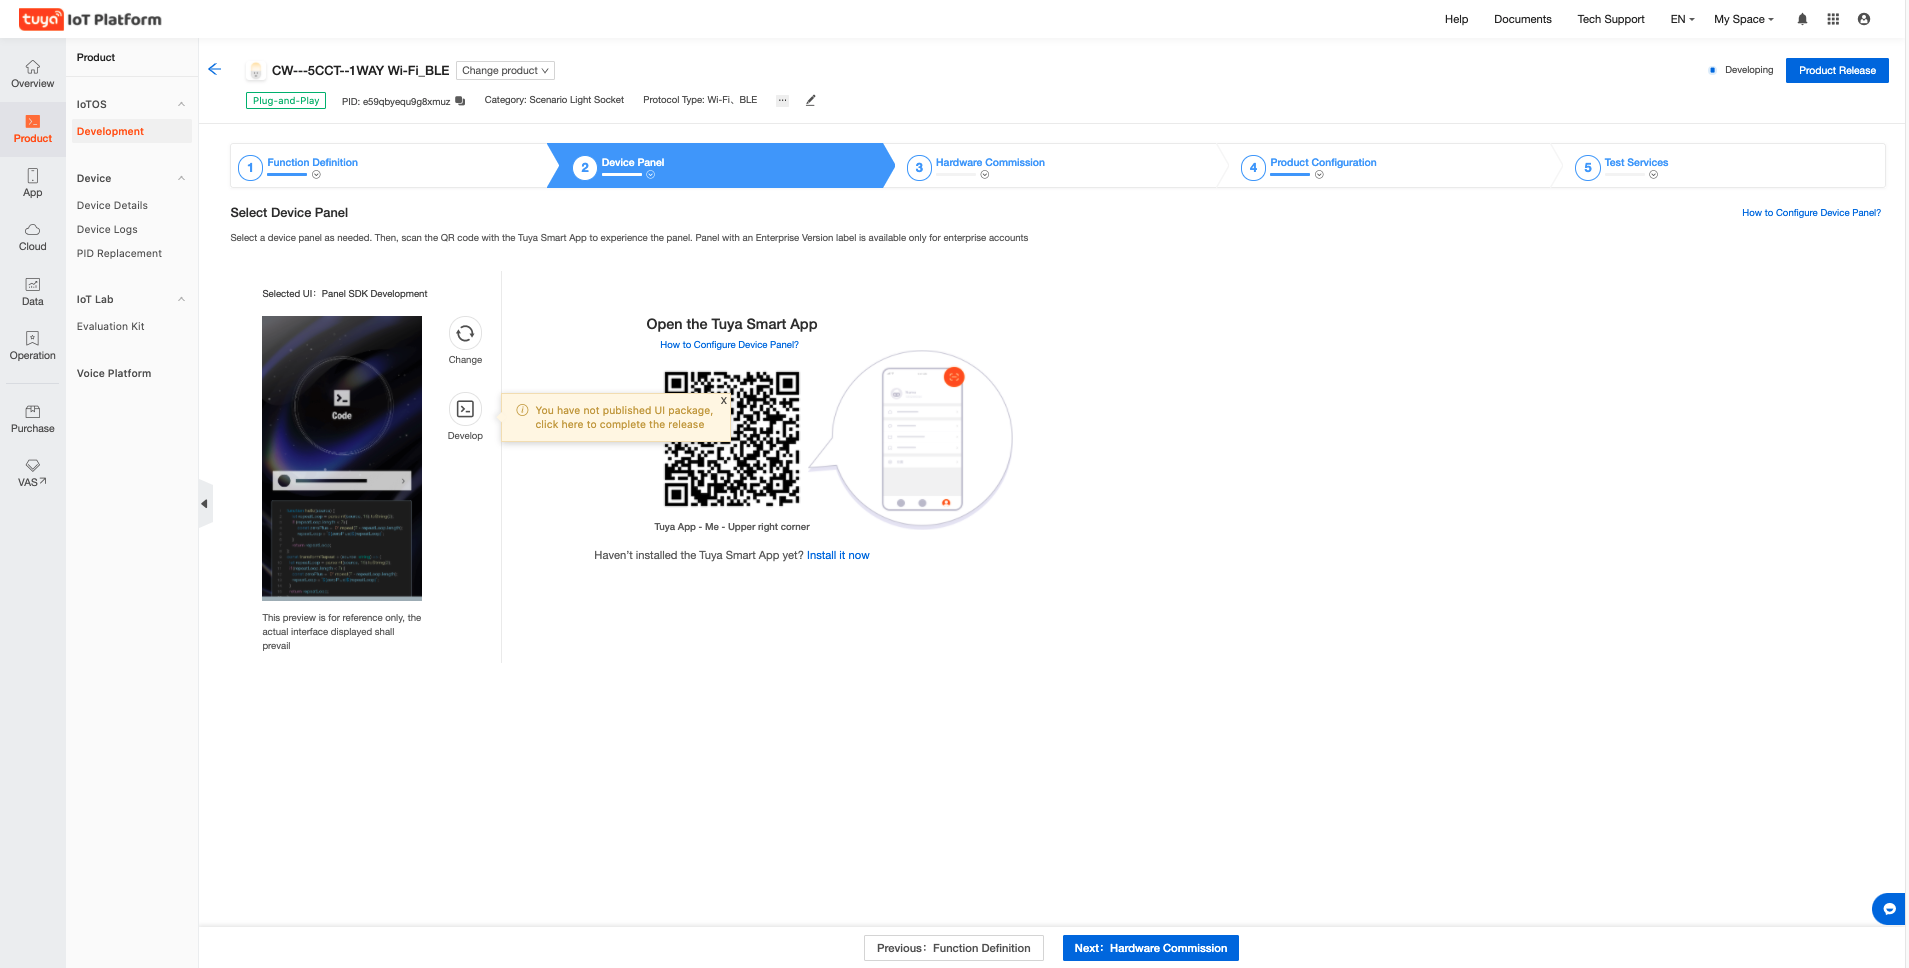Open the Help link
Viewport: 1909px width, 968px height.
coord(1456,19)
